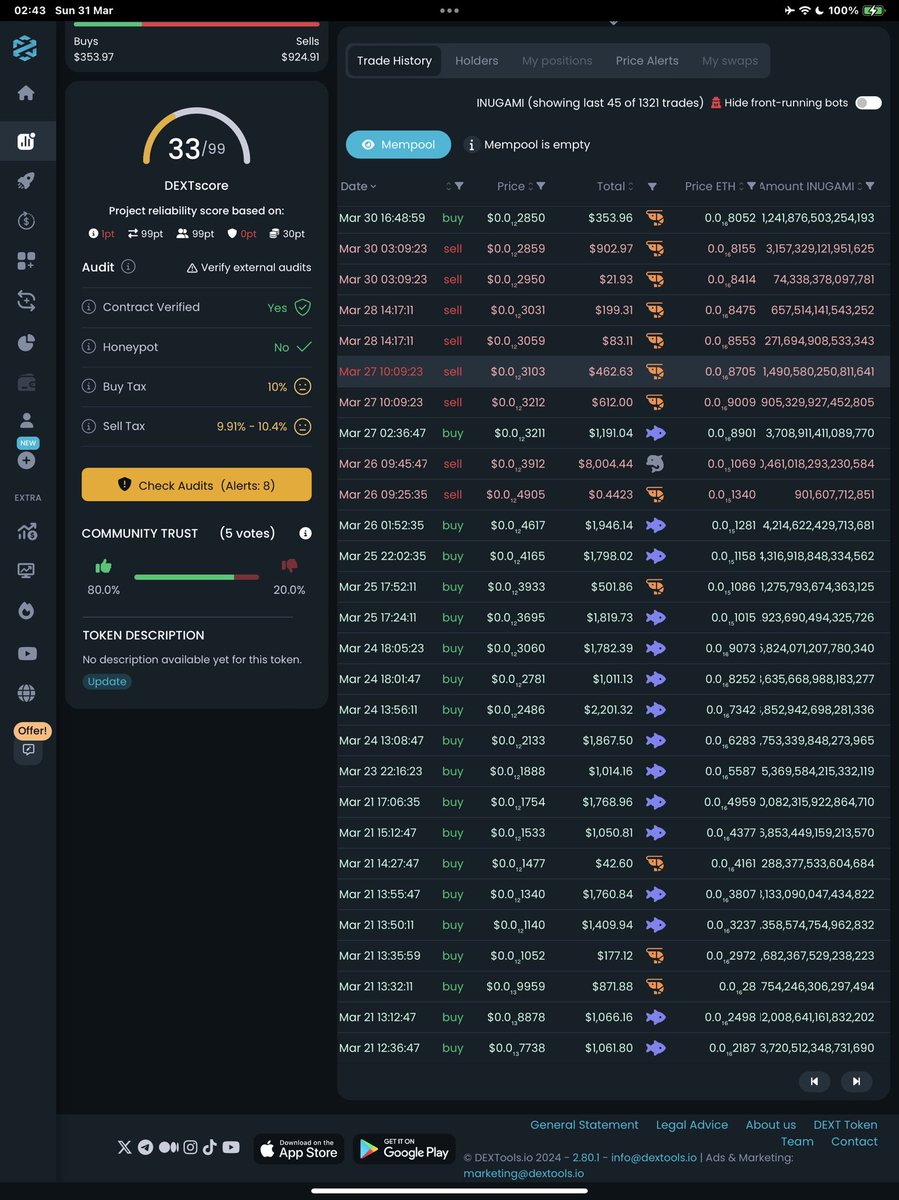Image resolution: width=899 pixels, height=1200 pixels.
Task: Open the fire hot-pairs icon
Action: pyautogui.click(x=26, y=610)
